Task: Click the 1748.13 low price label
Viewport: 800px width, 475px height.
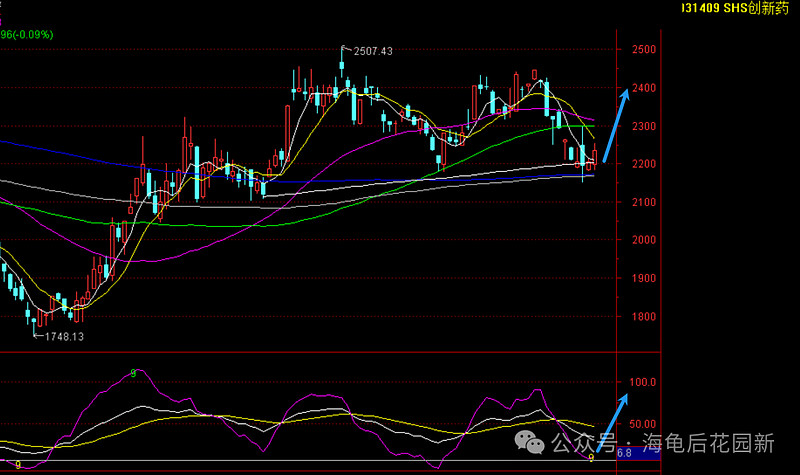Action: pyautogui.click(x=64, y=337)
